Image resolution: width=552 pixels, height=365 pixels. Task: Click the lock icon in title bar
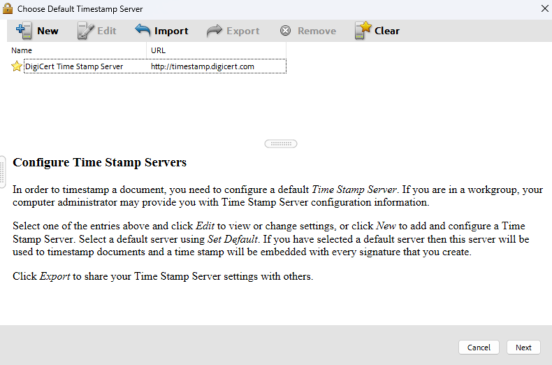[7, 8]
